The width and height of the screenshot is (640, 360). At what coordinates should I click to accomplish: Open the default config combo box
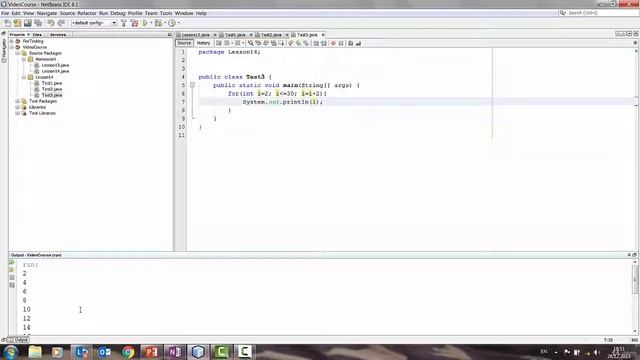tap(94, 23)
